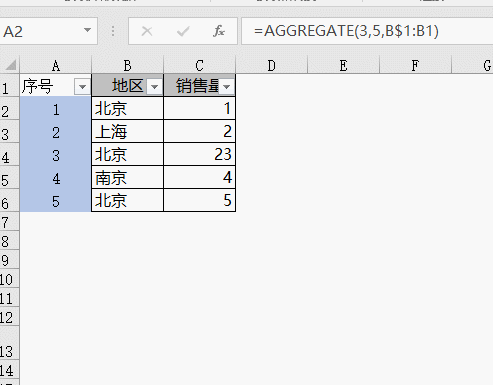Click cell C3 with sales 2
This screenshot has height=385, width=493.
coord(200,132)
